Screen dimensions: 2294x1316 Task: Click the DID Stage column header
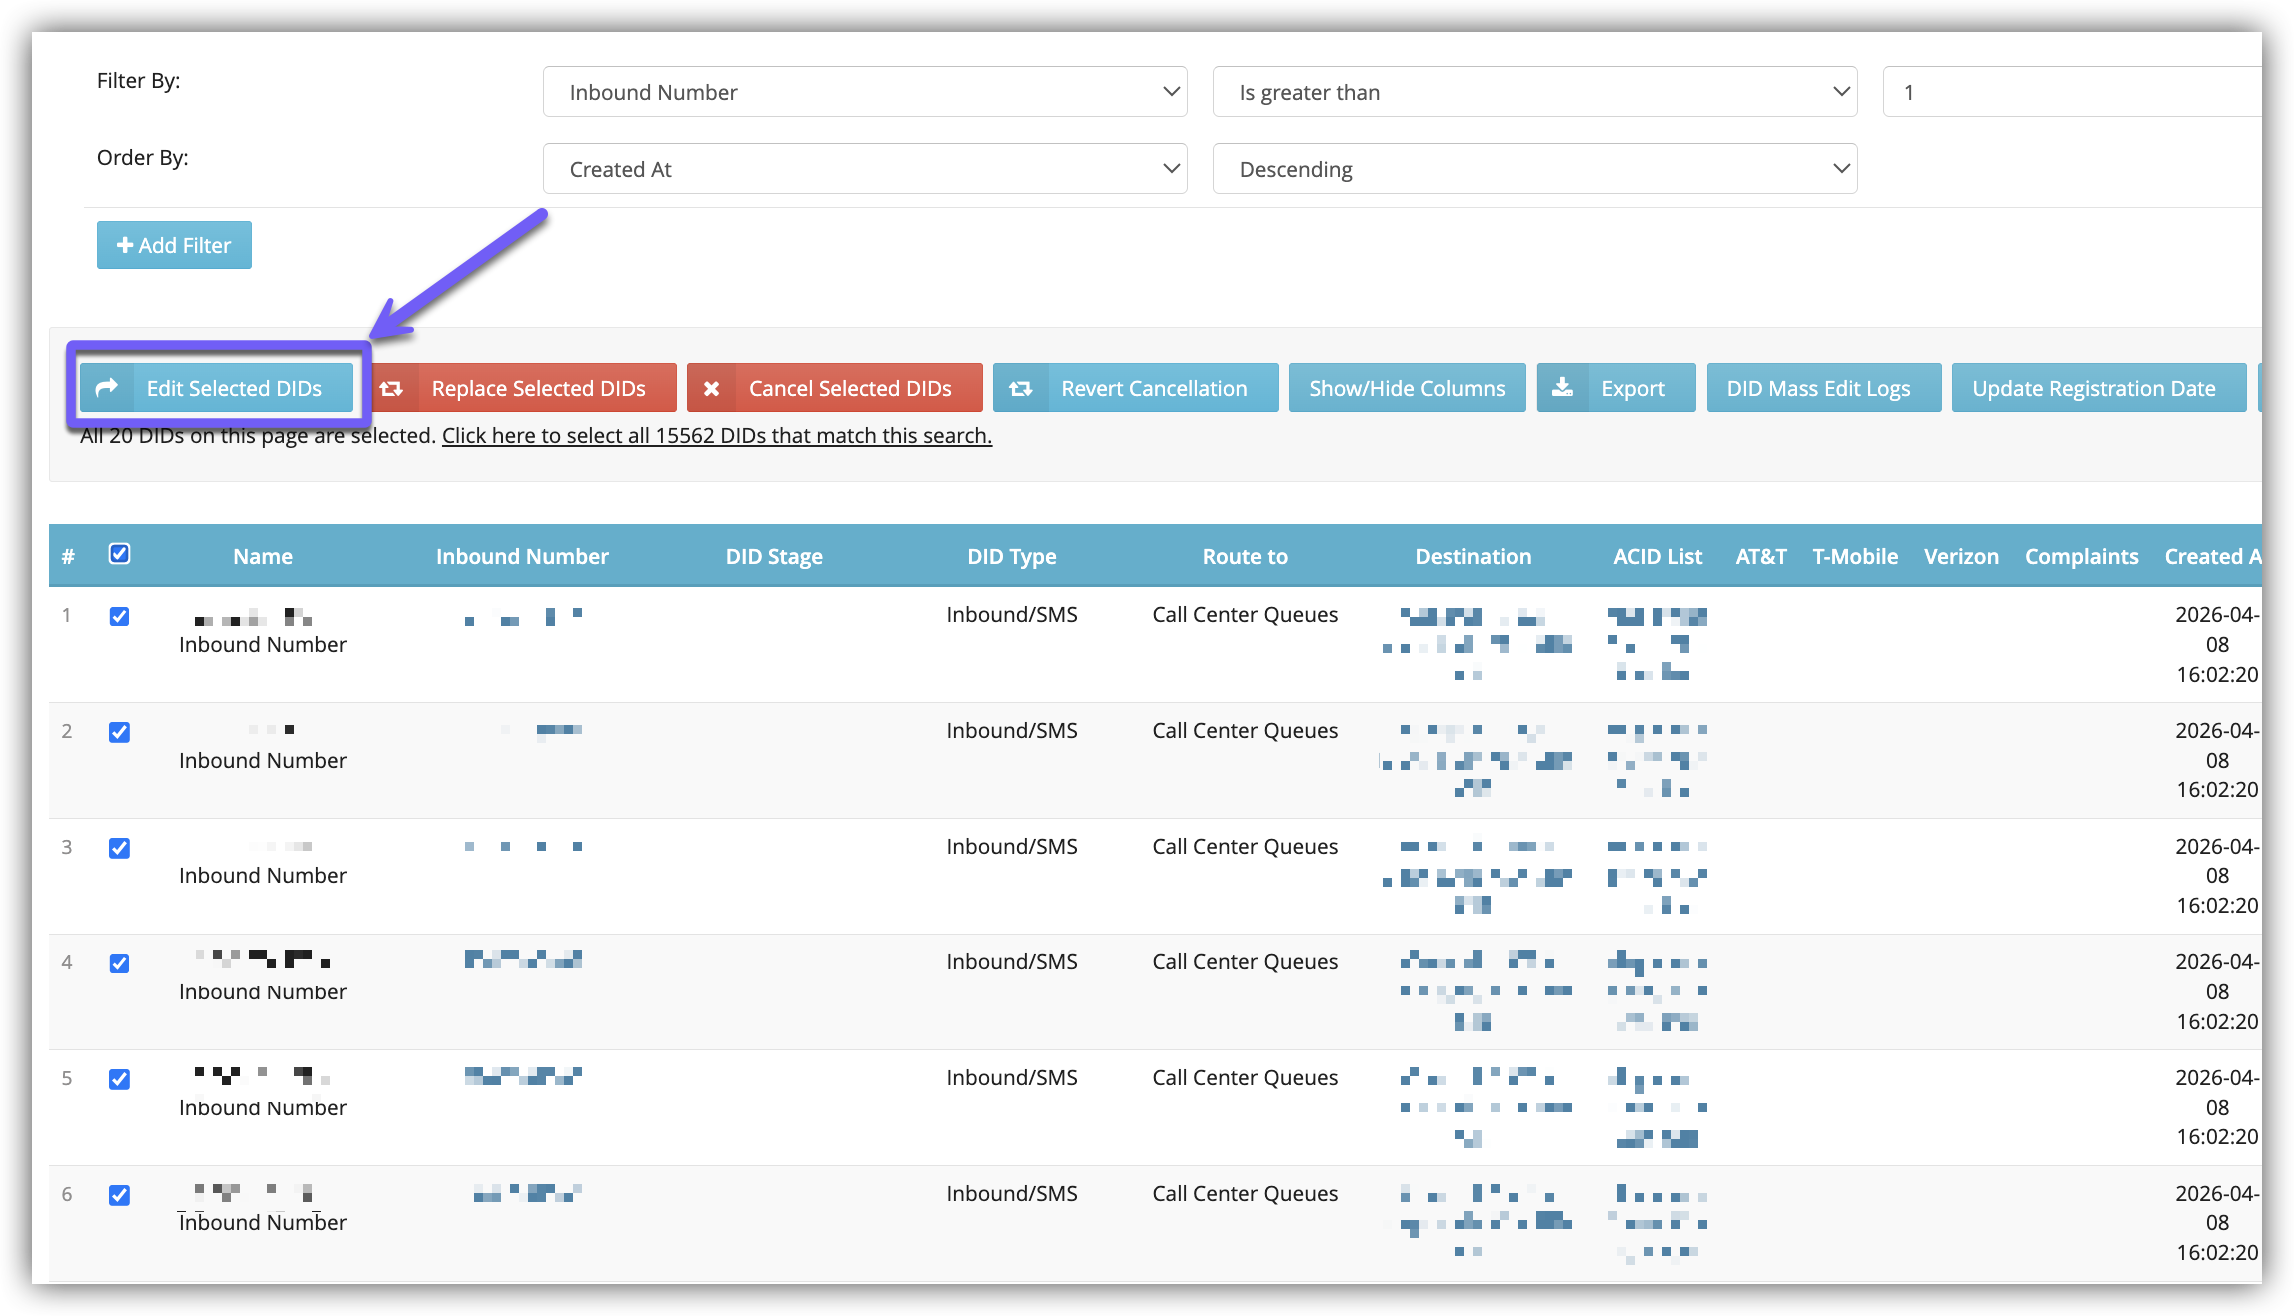774,556
